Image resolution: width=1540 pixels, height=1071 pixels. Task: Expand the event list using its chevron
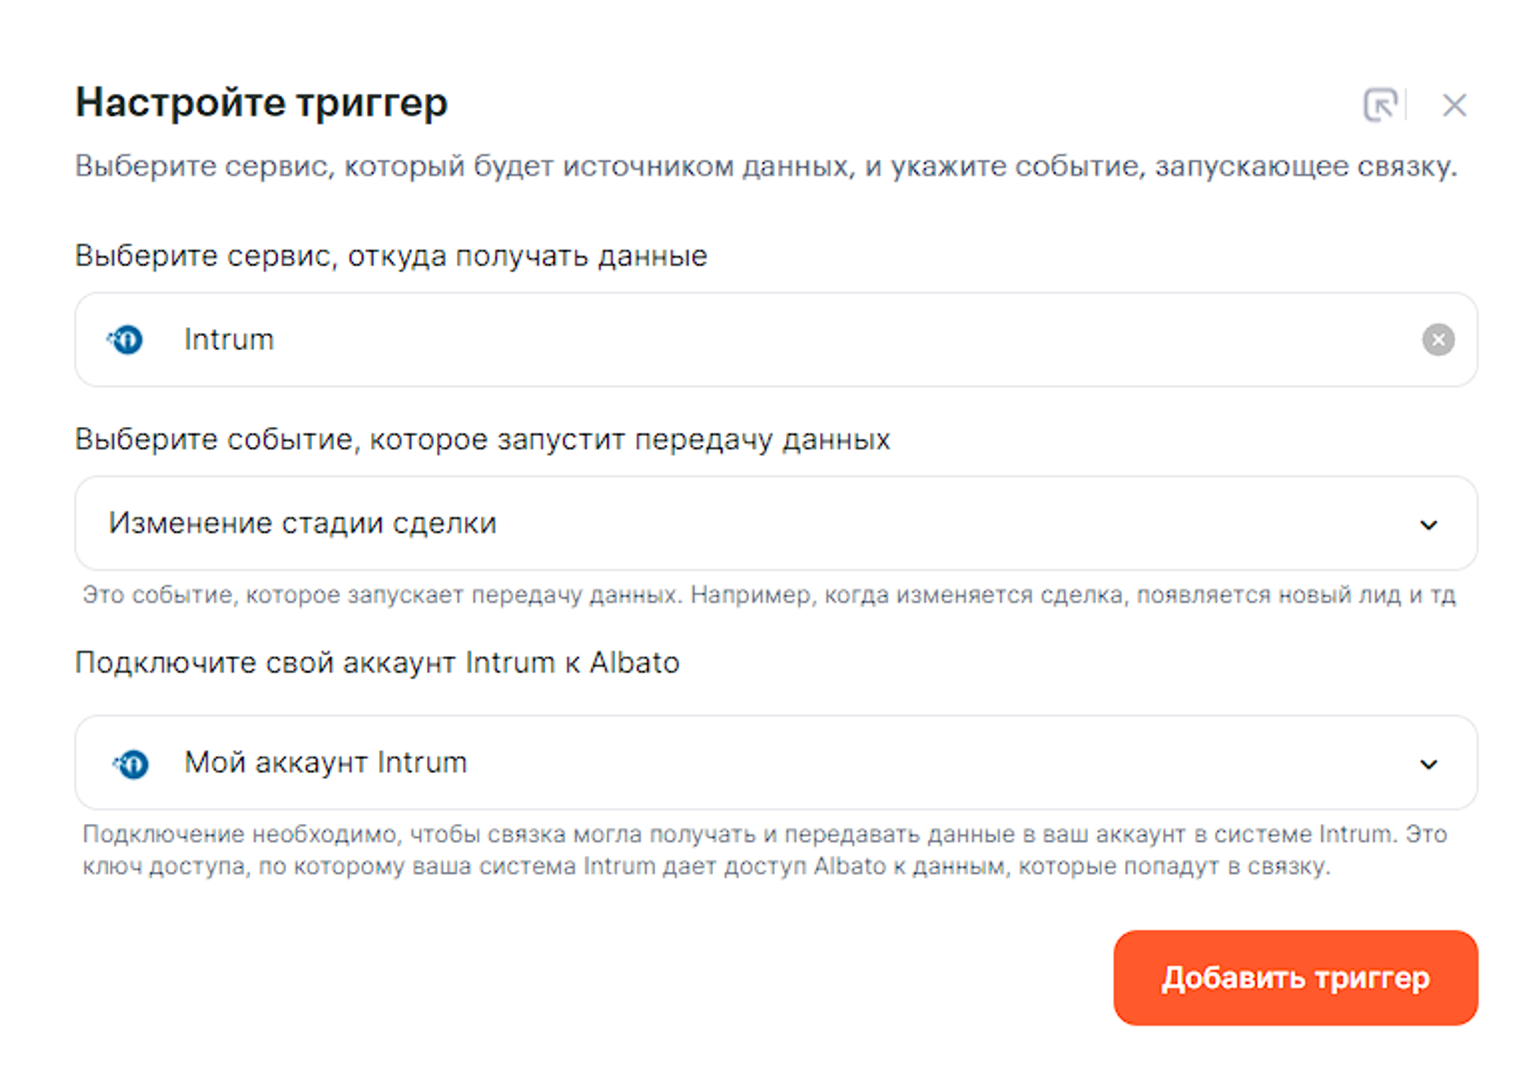click(x=1429, y=525)
